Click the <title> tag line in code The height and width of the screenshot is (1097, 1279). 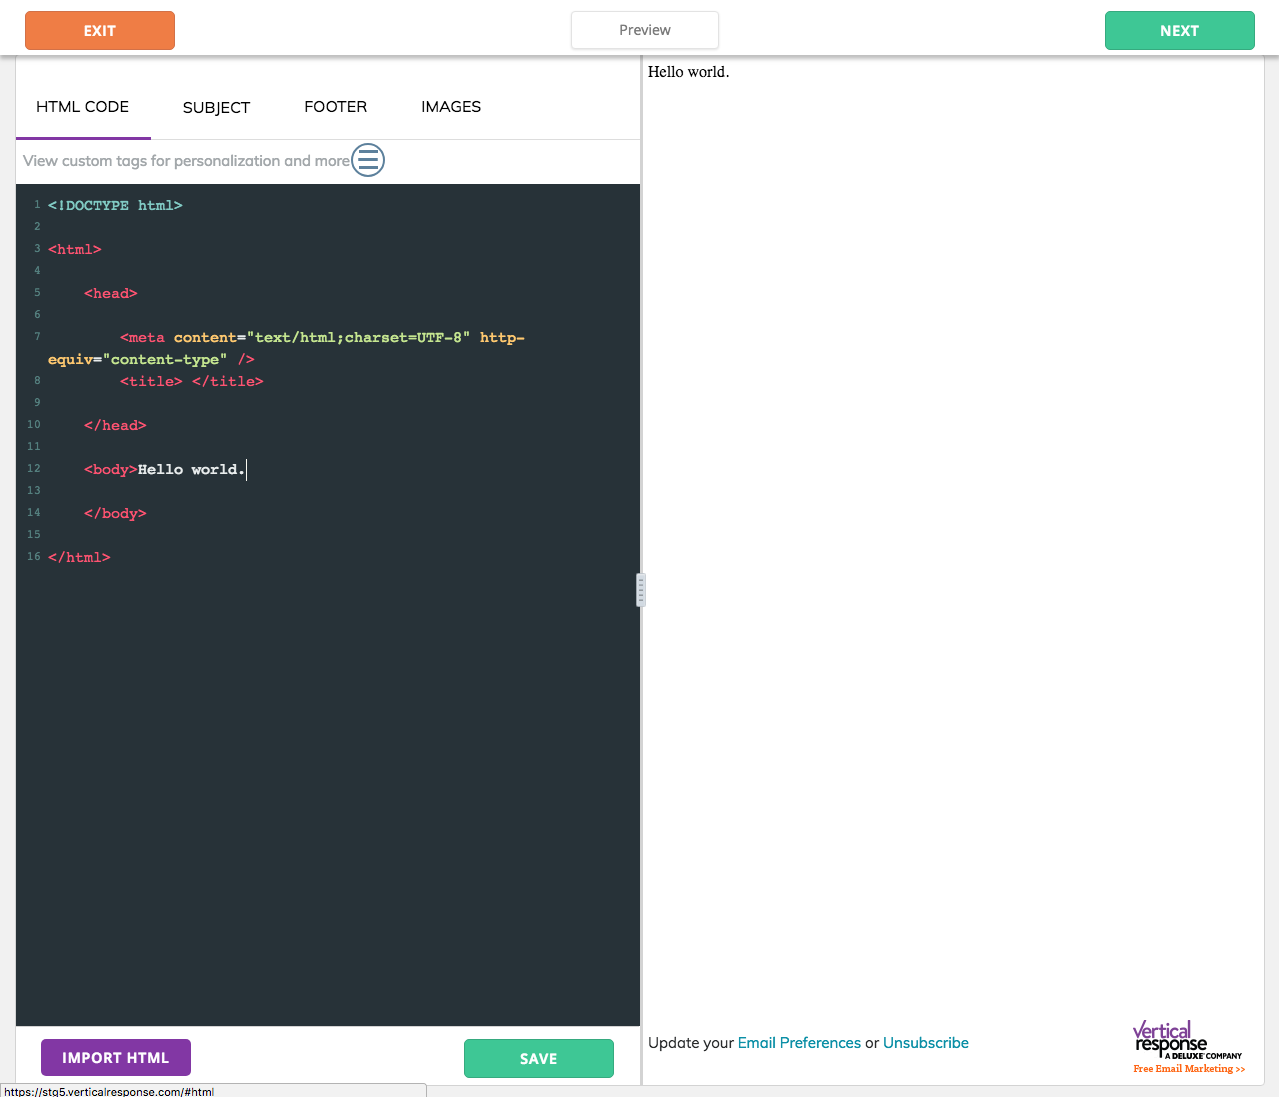click(x=192, y=381)
